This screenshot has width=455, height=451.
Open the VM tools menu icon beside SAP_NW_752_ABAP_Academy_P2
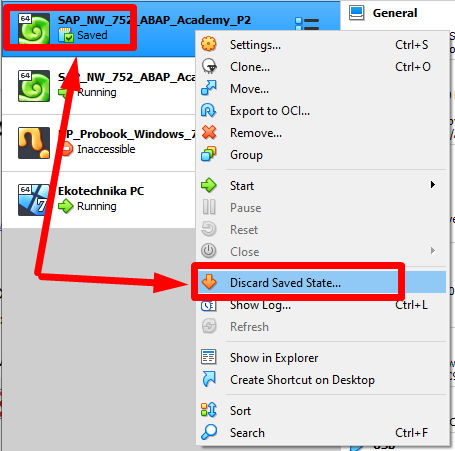point(307,24)
